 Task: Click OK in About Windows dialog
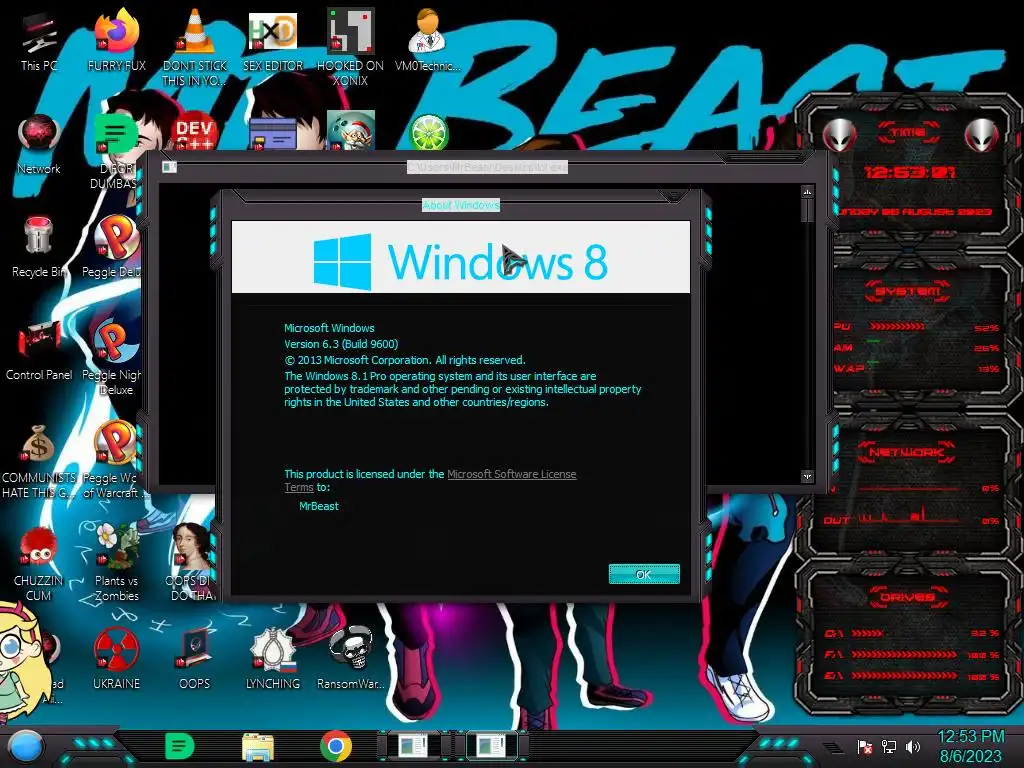[x=644, y=574]
